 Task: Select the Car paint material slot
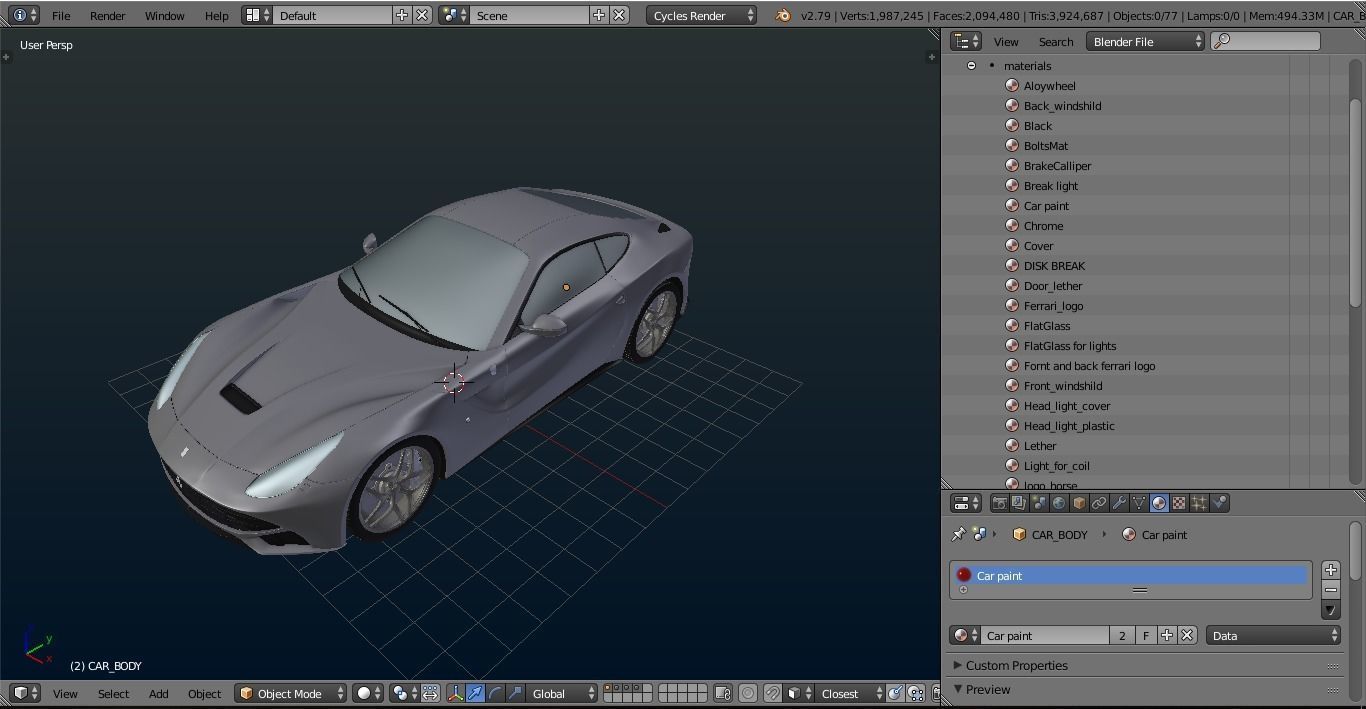[x=1130, y=575]
